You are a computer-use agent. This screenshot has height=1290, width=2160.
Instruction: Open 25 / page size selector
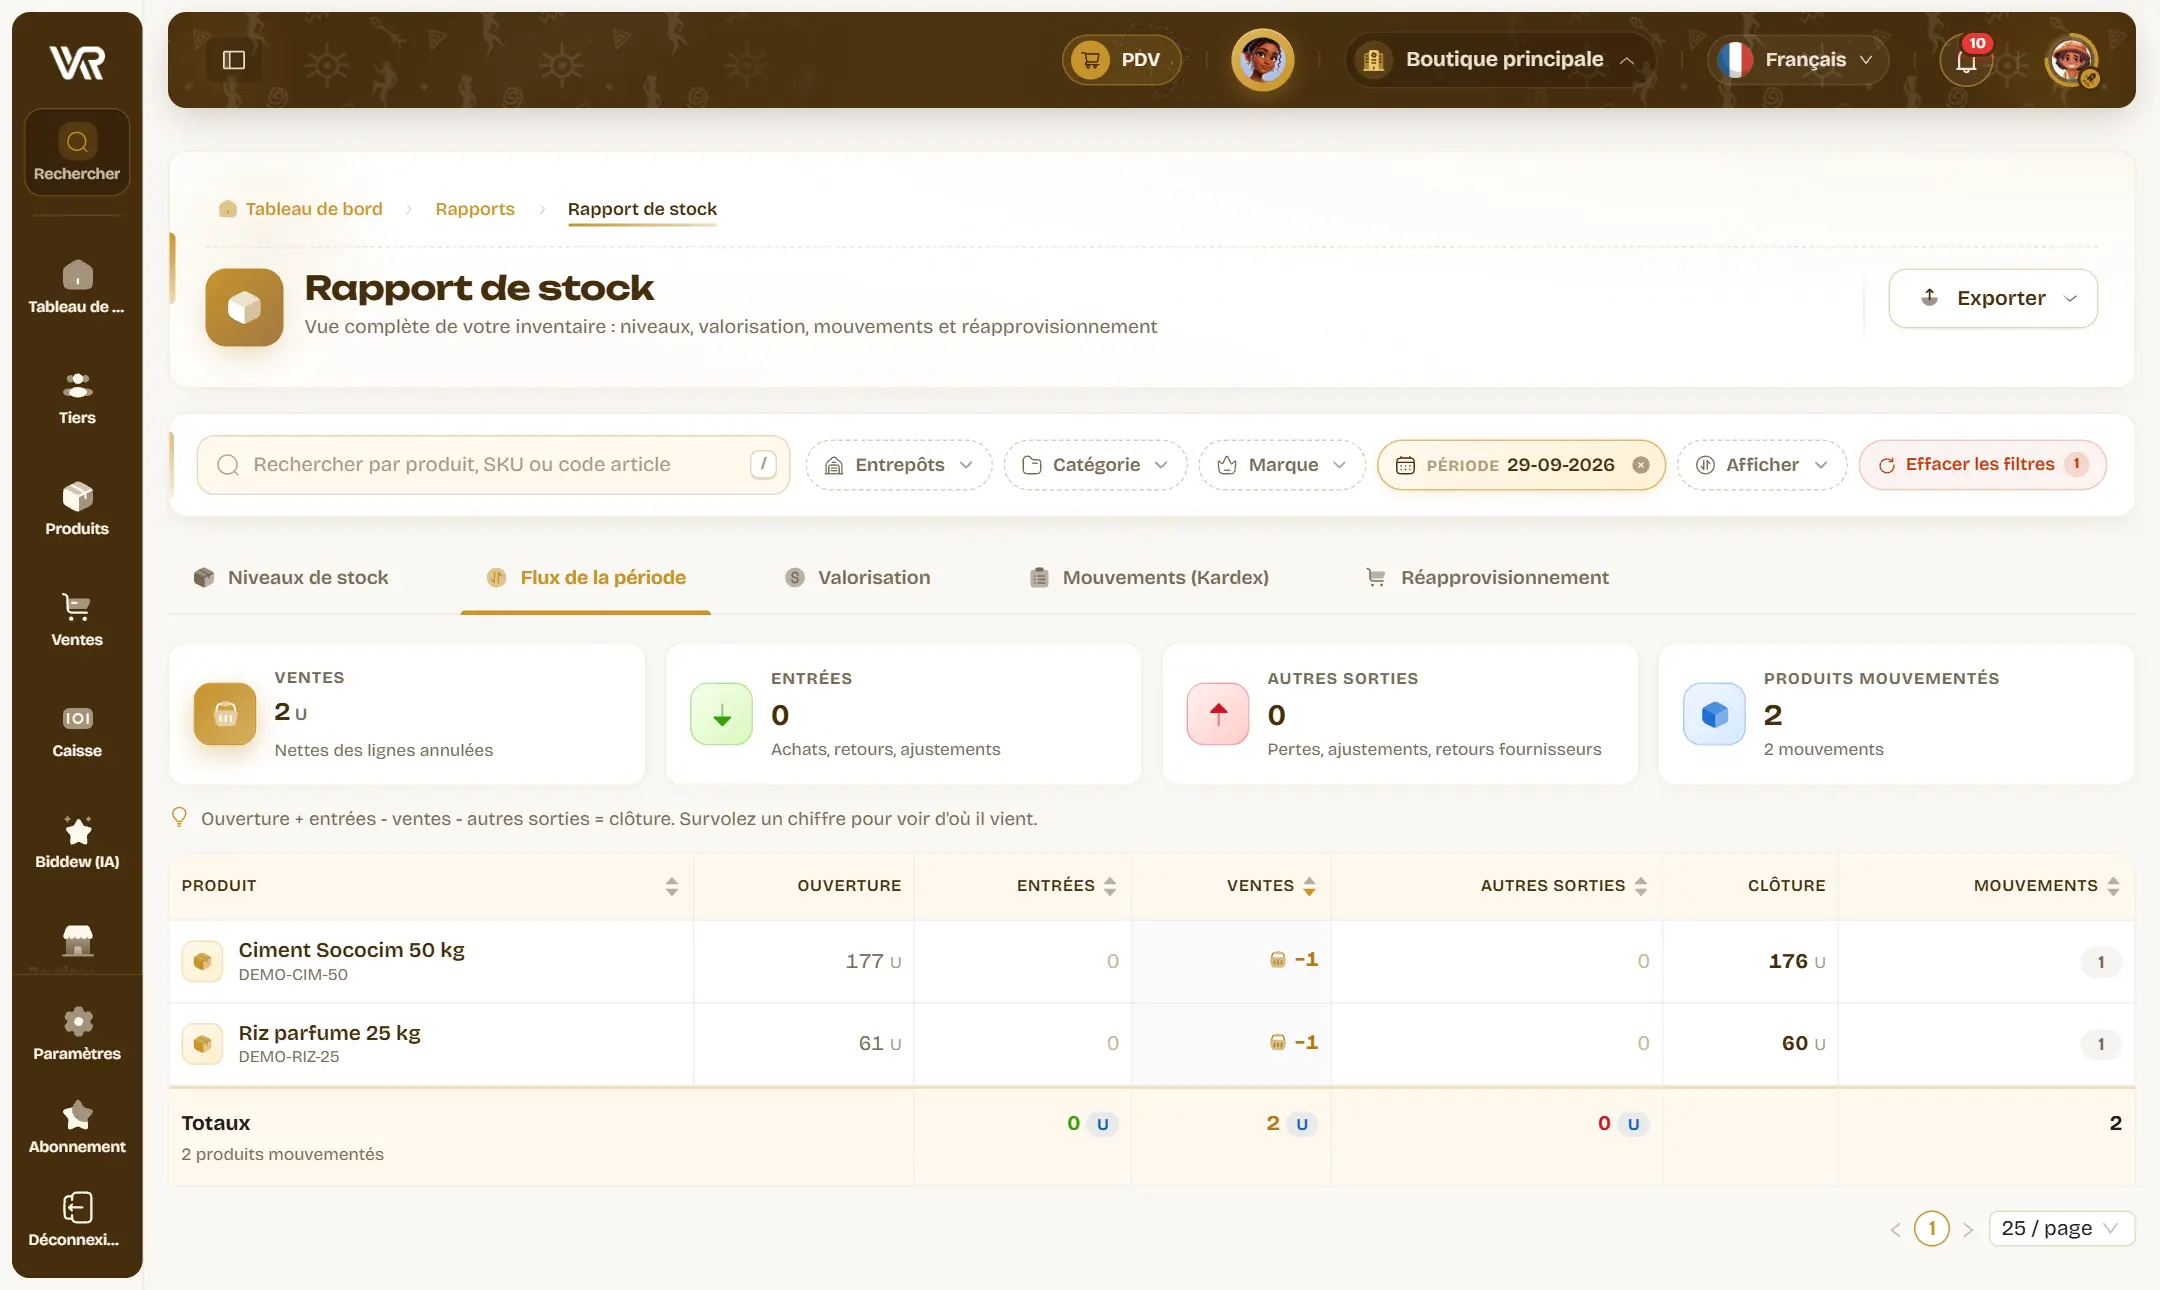click(x=2061, y=1228)
